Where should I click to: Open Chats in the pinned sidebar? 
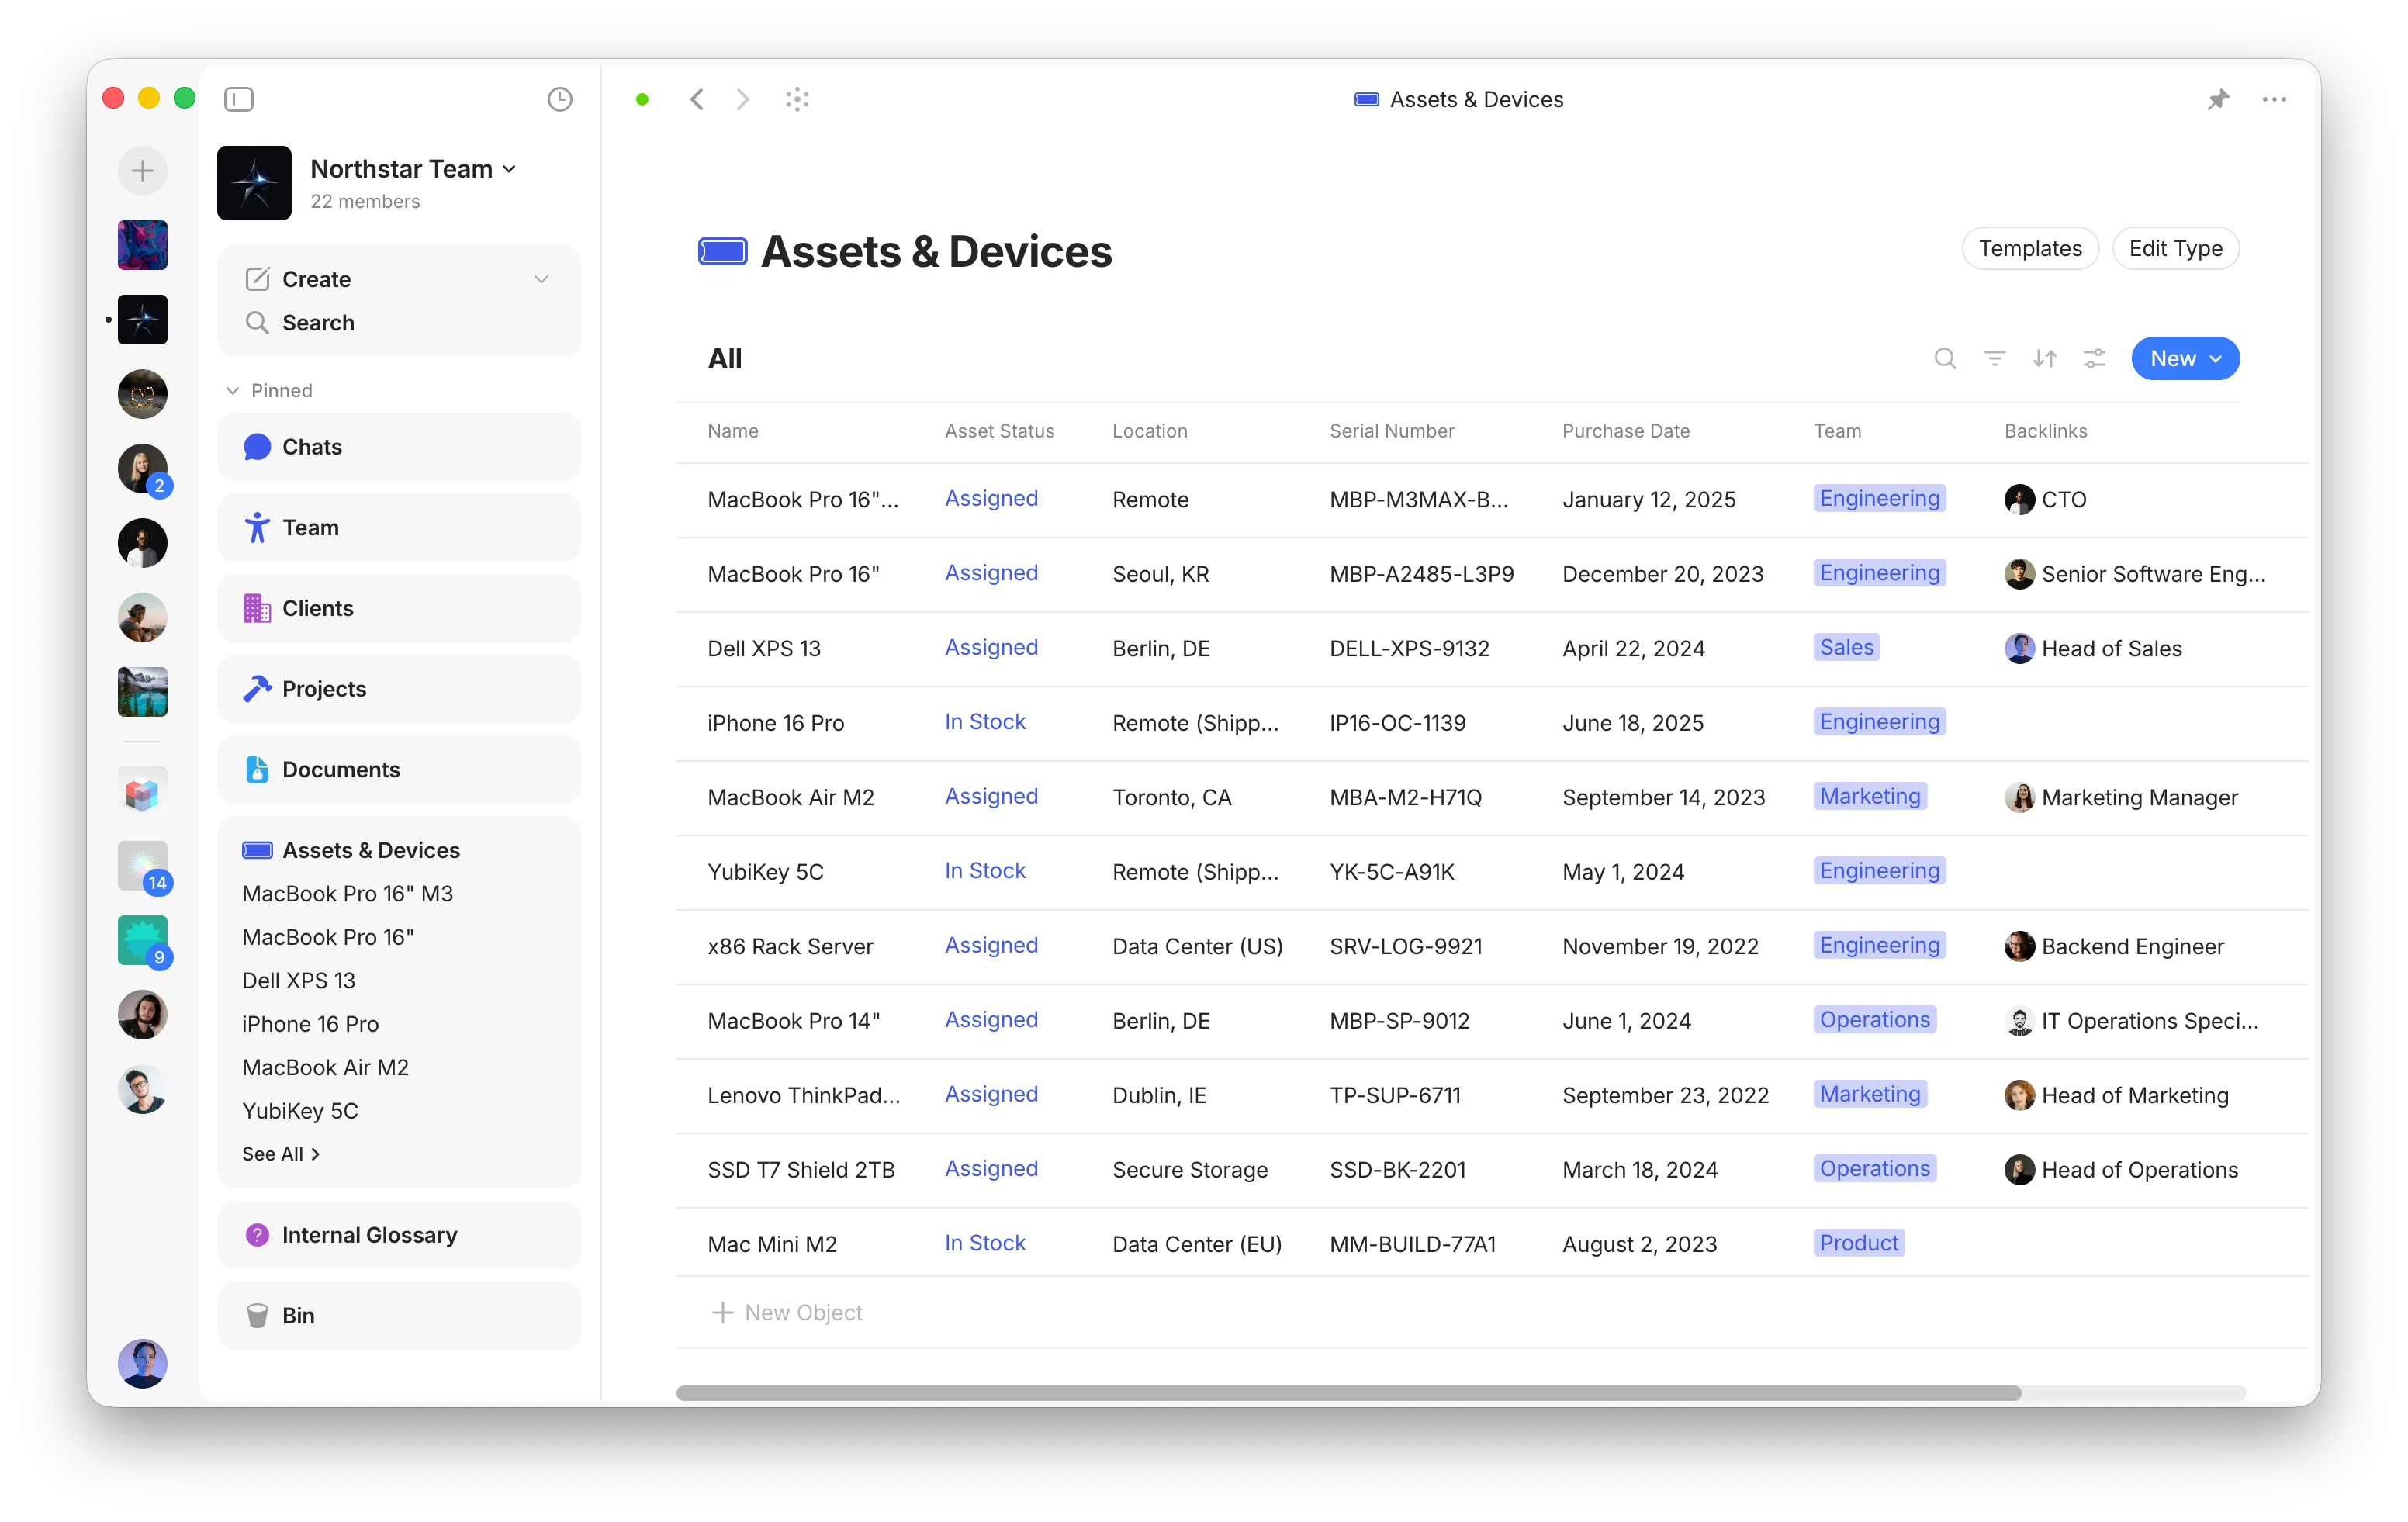click(x=398, y=447)
